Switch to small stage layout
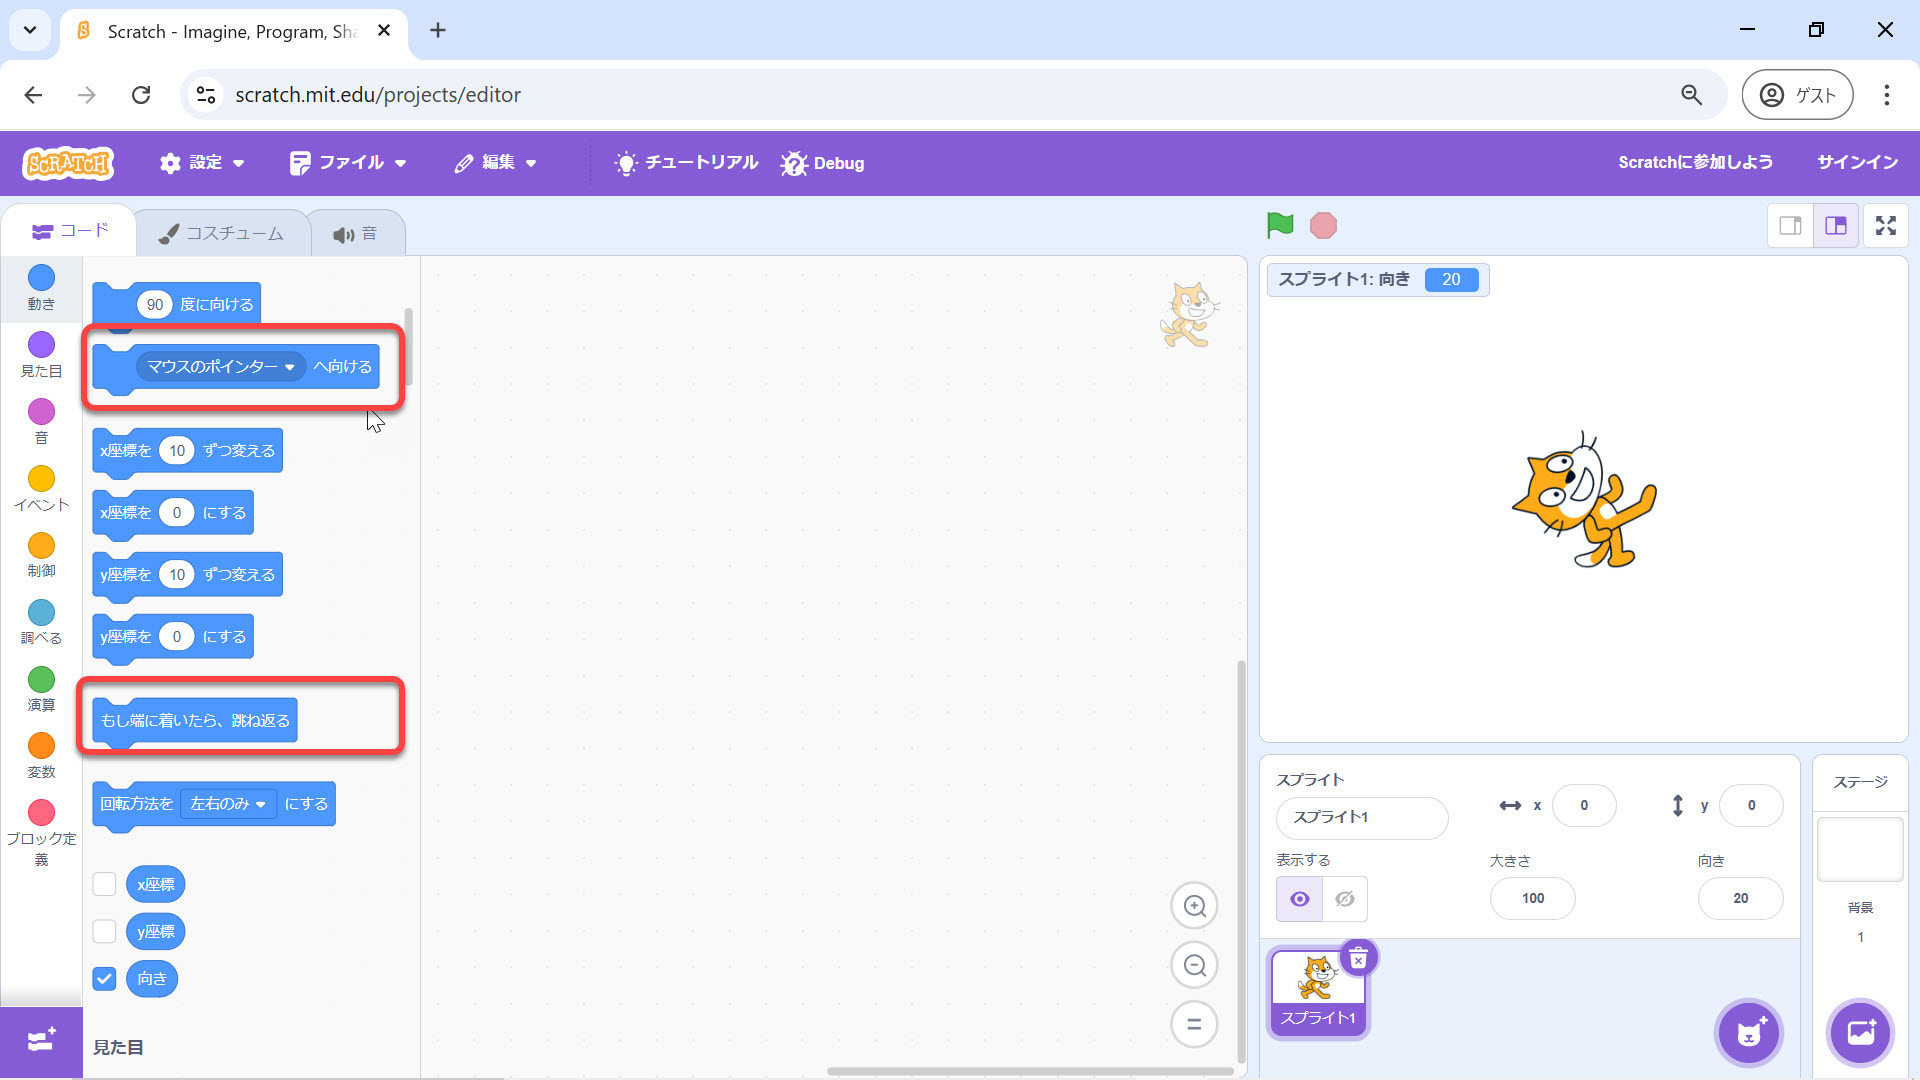 pos(1790,226)
